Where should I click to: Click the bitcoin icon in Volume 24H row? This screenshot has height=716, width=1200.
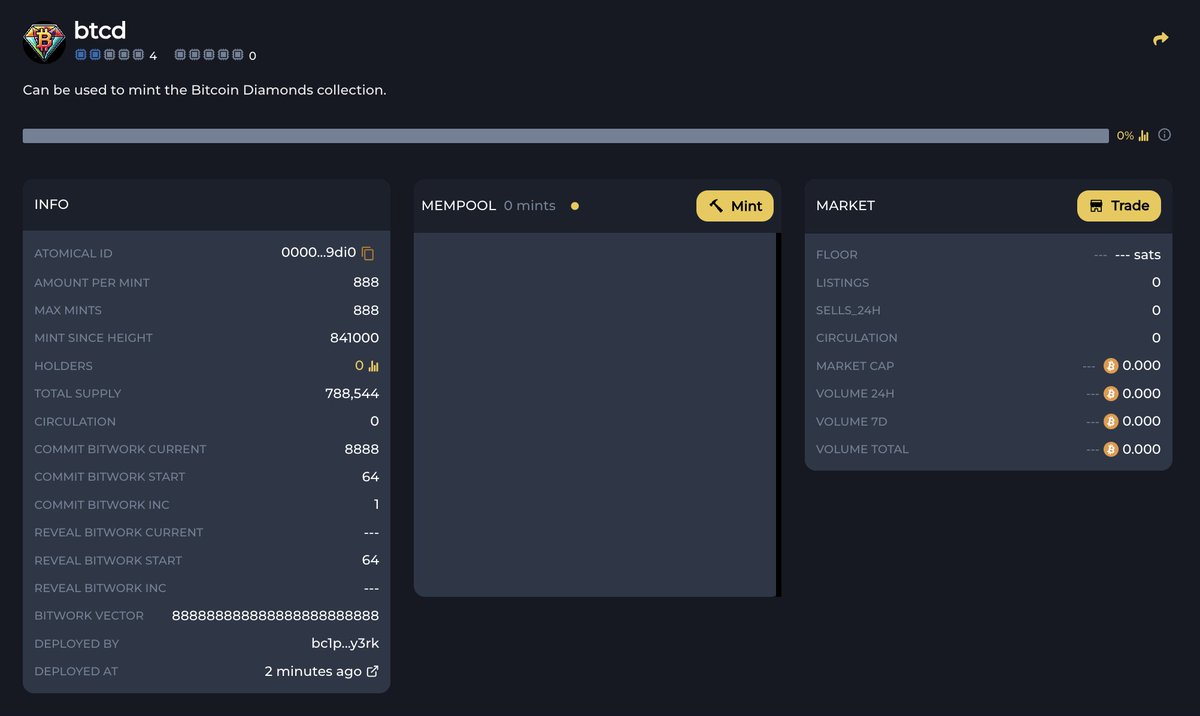click(1111, 393)
